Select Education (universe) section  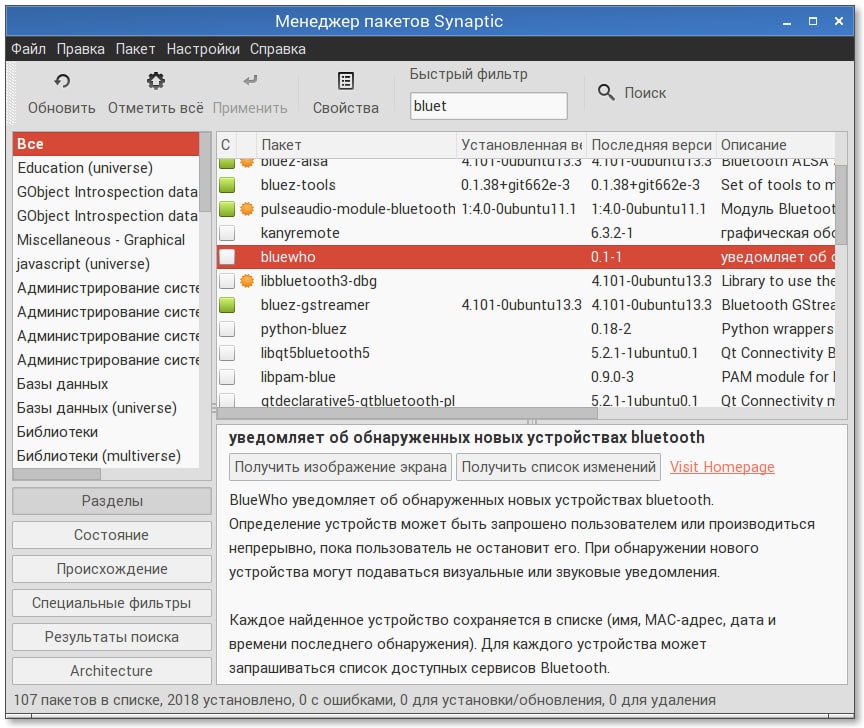pos(106,168)
